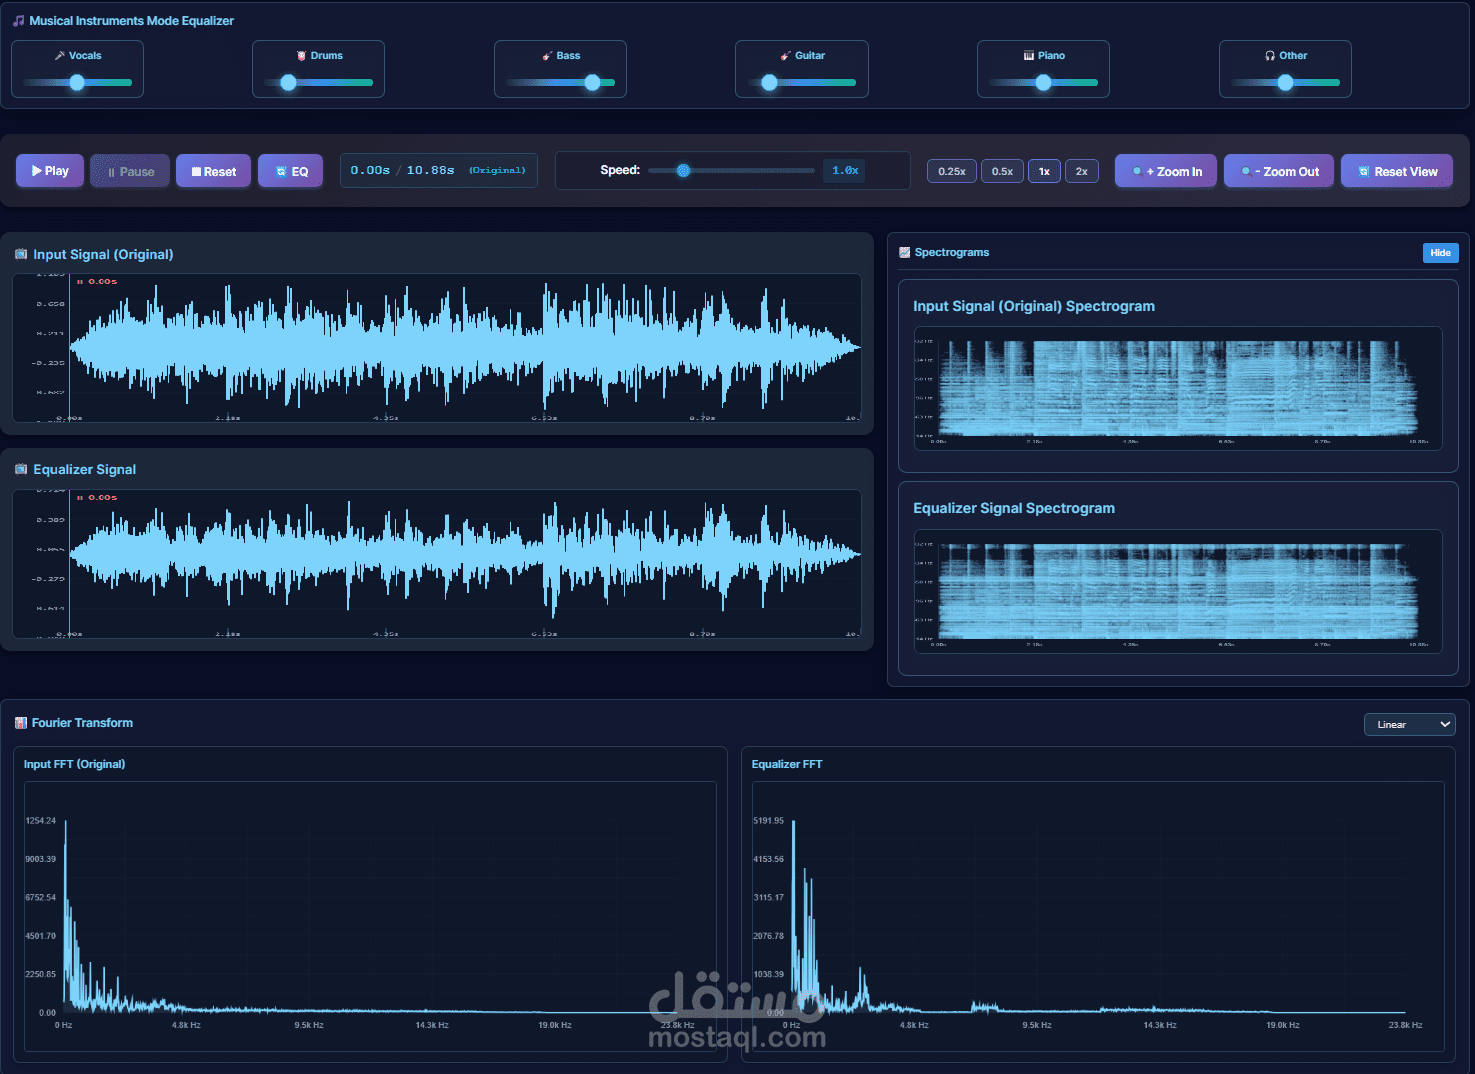Open the Linear scale dropdown
This screenshot has height=1074, width=1475.
point(1409,724)
